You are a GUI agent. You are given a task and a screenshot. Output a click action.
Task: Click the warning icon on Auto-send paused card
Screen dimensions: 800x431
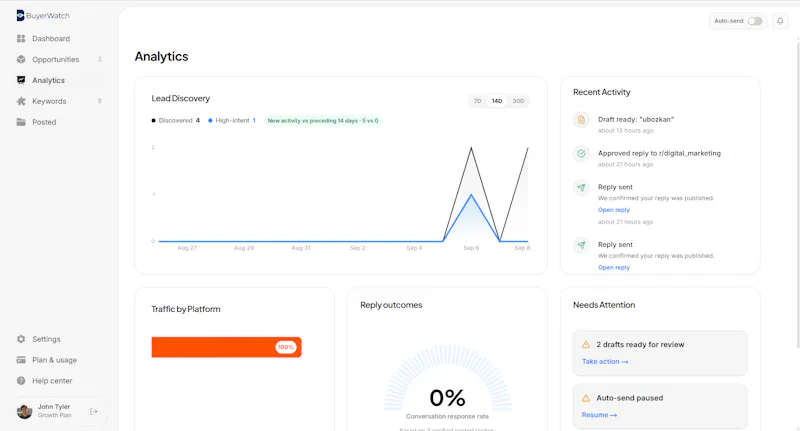[x=586, y=398]
